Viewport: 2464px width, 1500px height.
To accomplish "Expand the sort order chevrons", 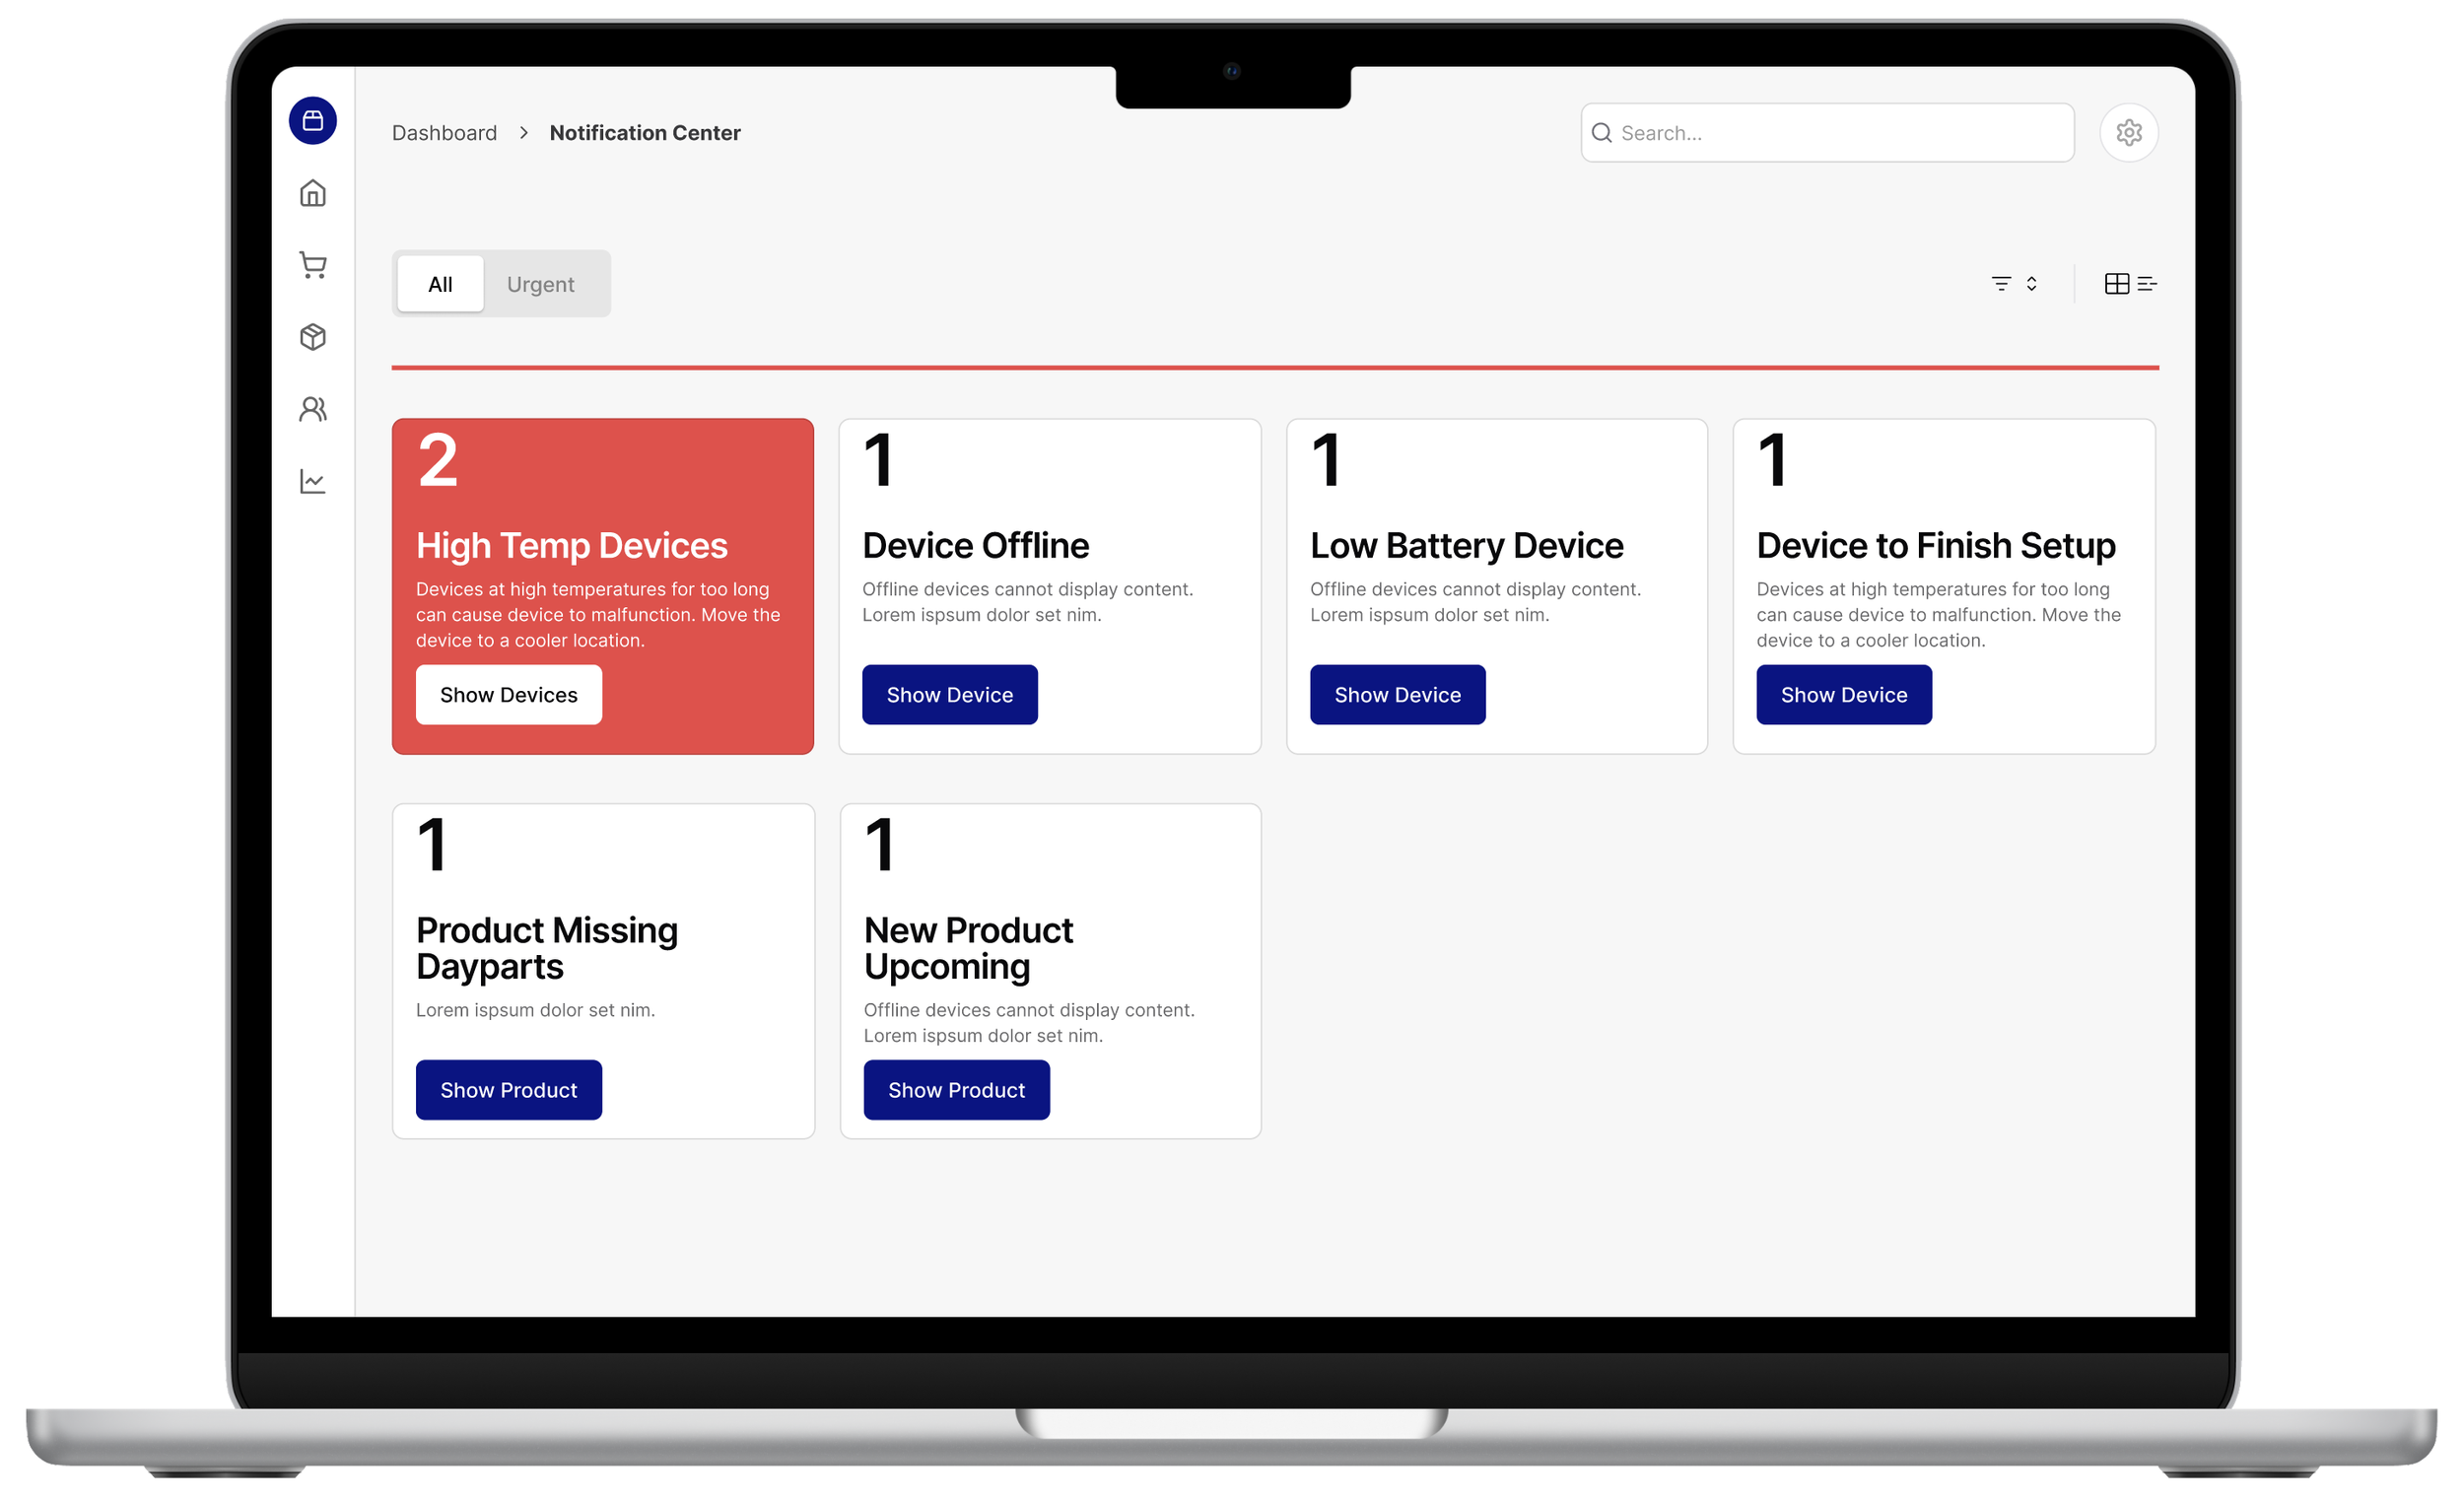I will (x=2031, y=284).
